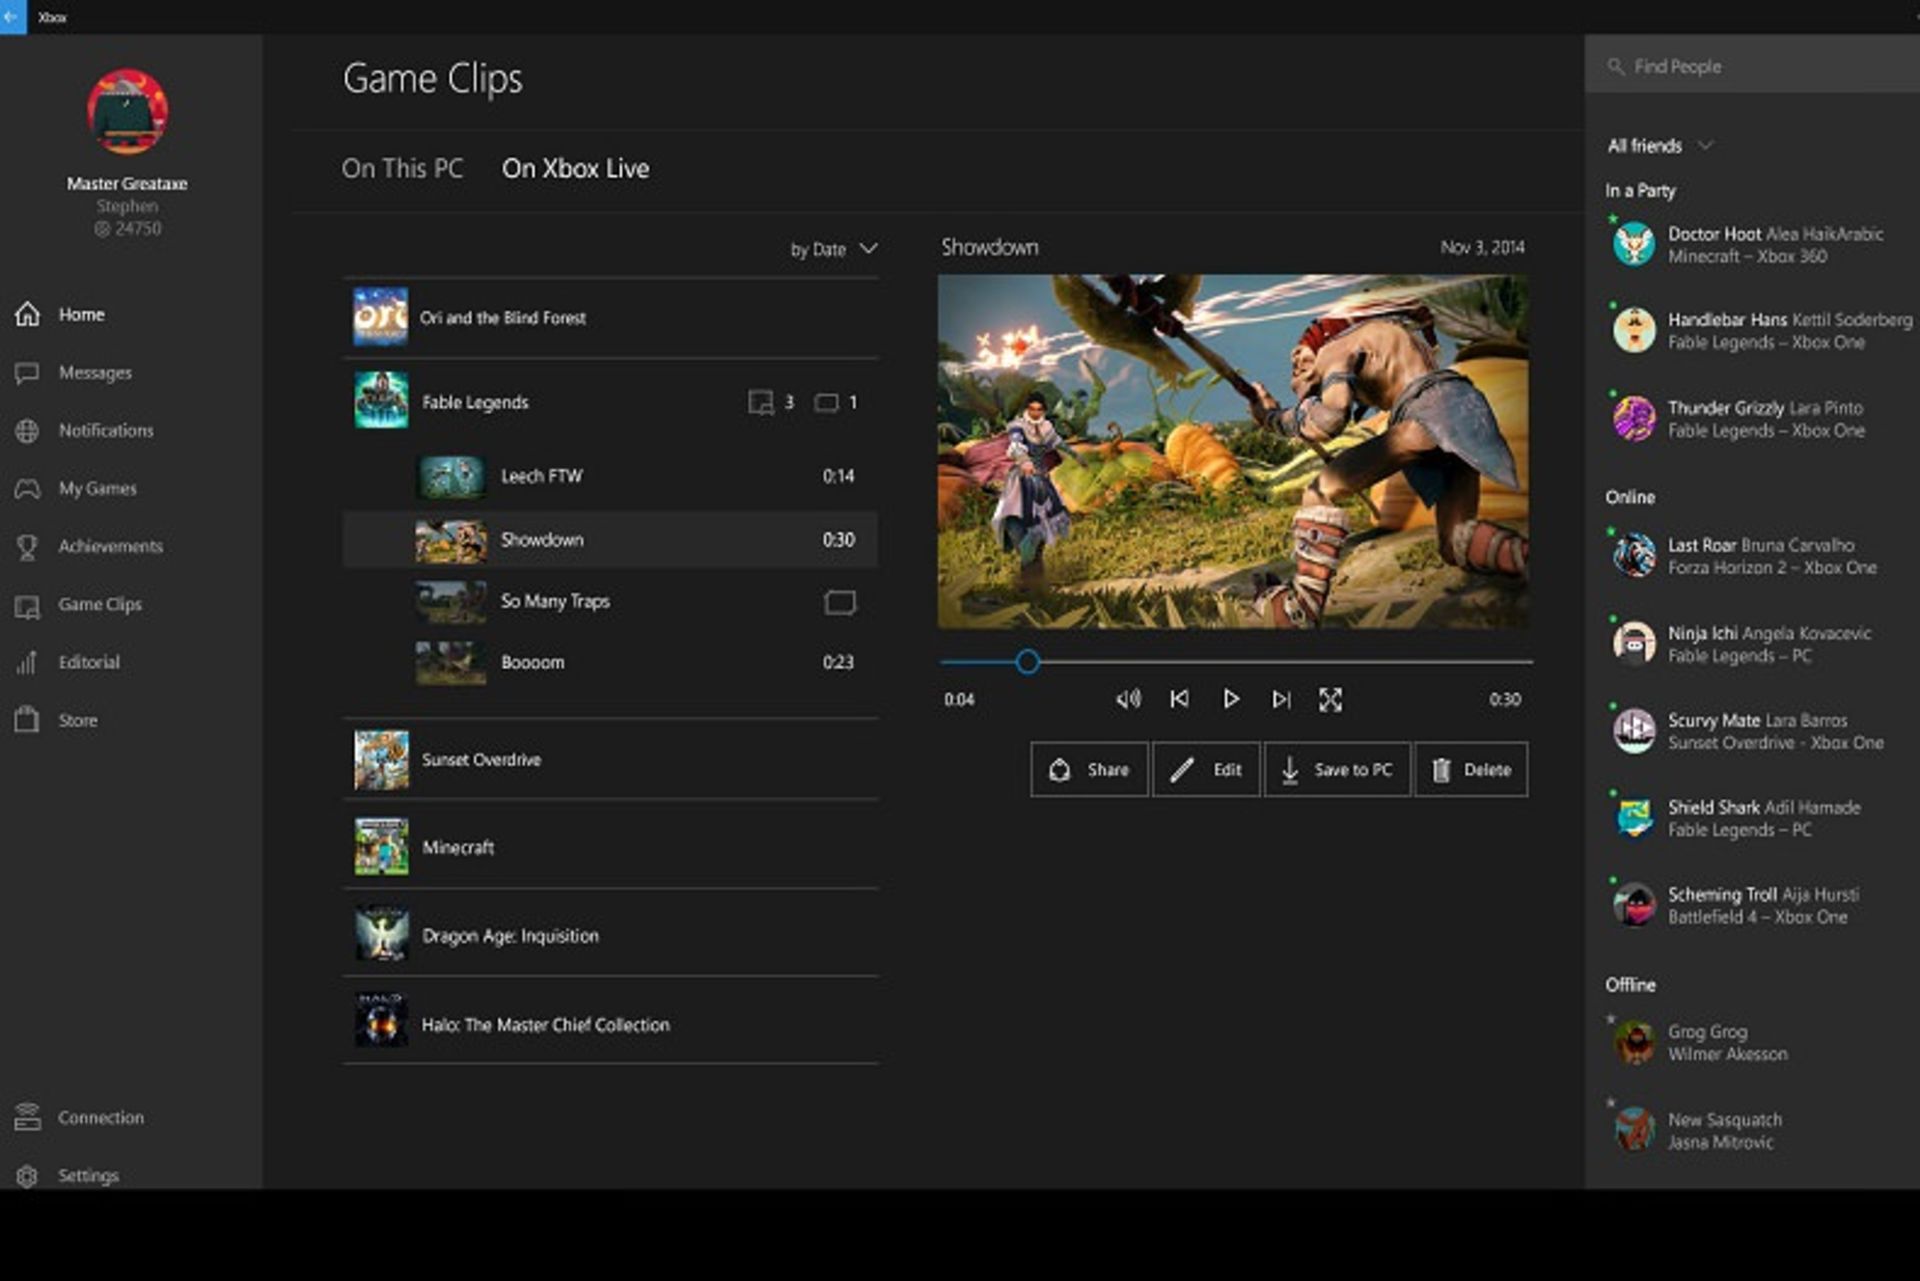Open the Editorial section
This screenshot has height=1281, width=1920.
(x=67, y=662)
